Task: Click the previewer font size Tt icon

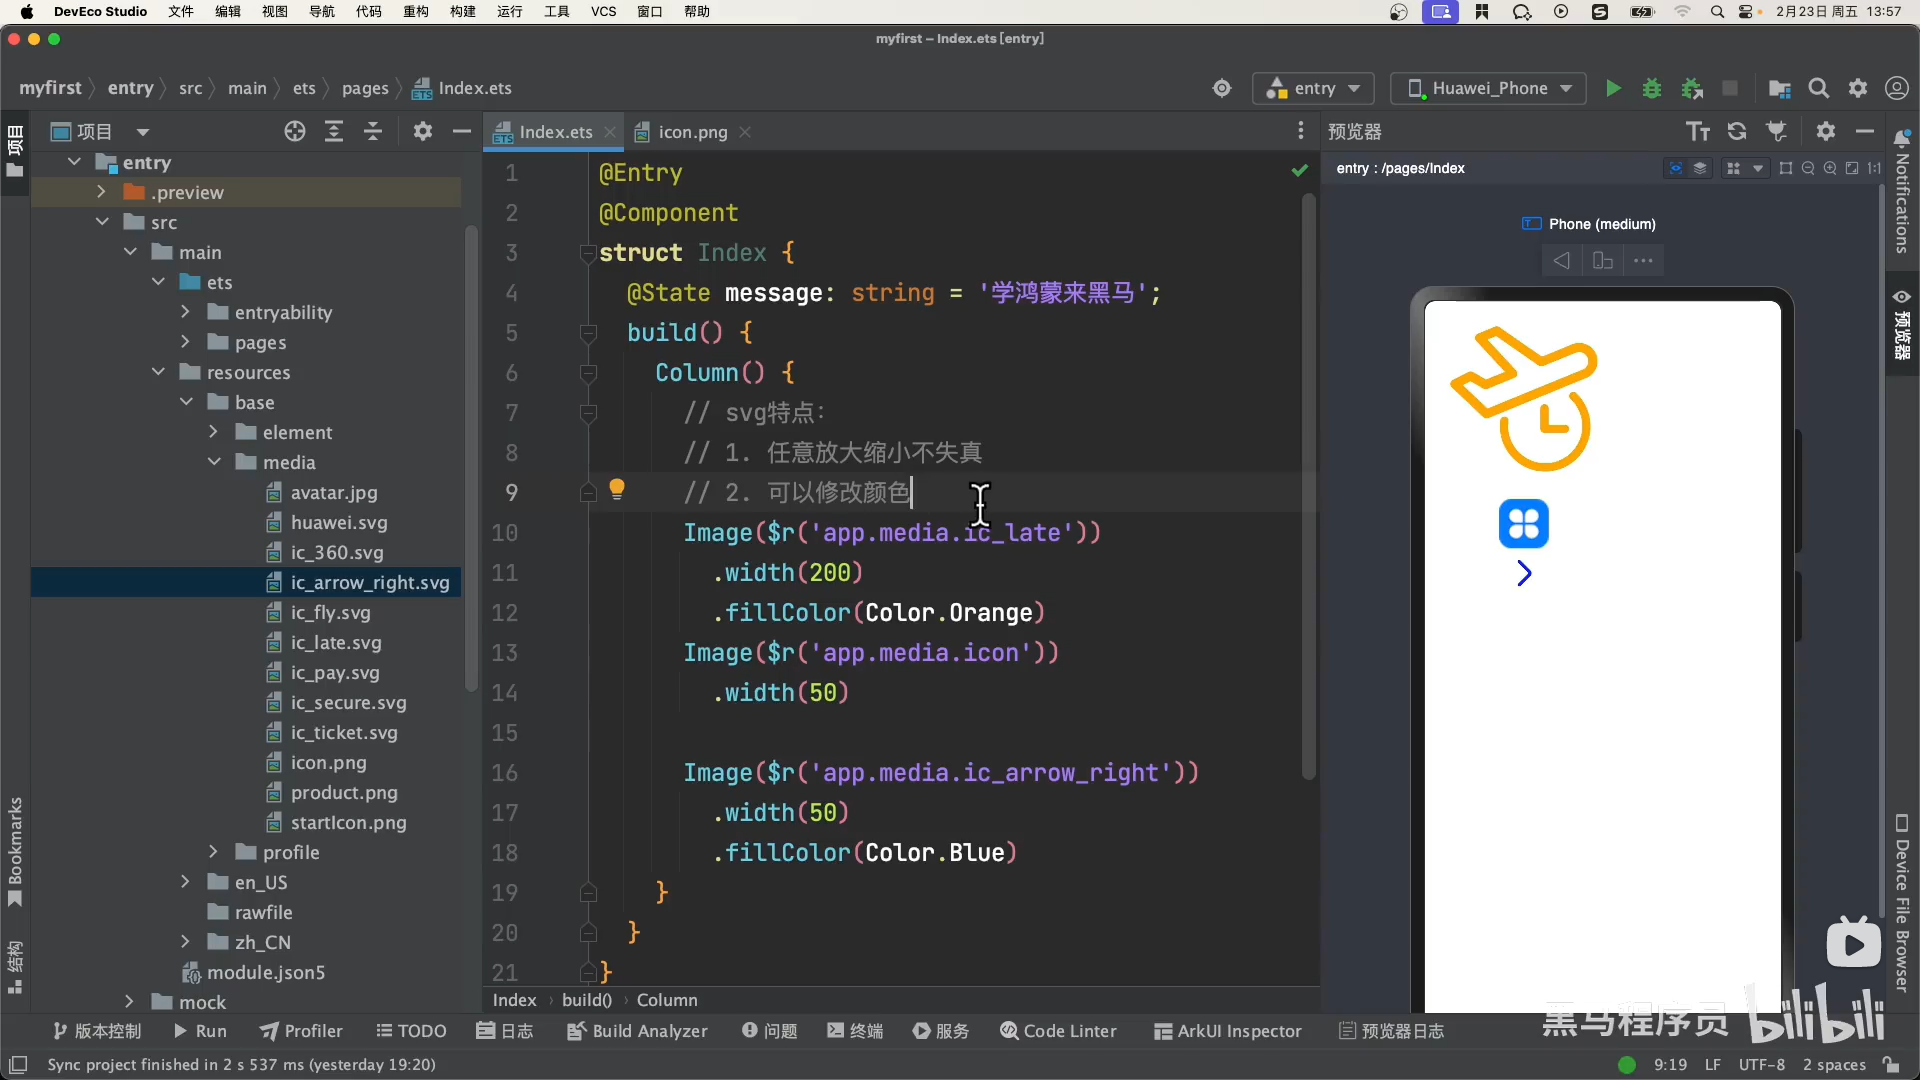Action: (x=1698, y=131)
